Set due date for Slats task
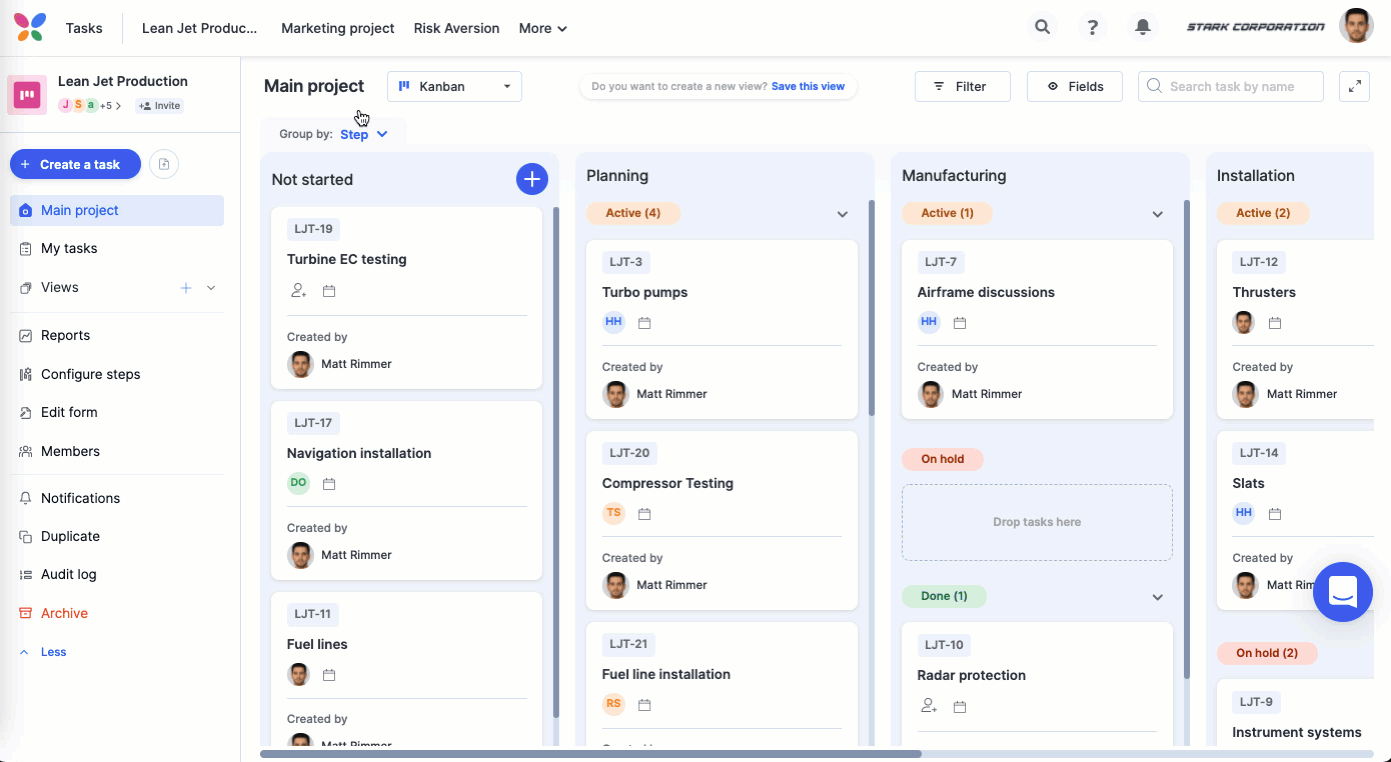This screenshot has width=1391, height=762. [1275, 514]
